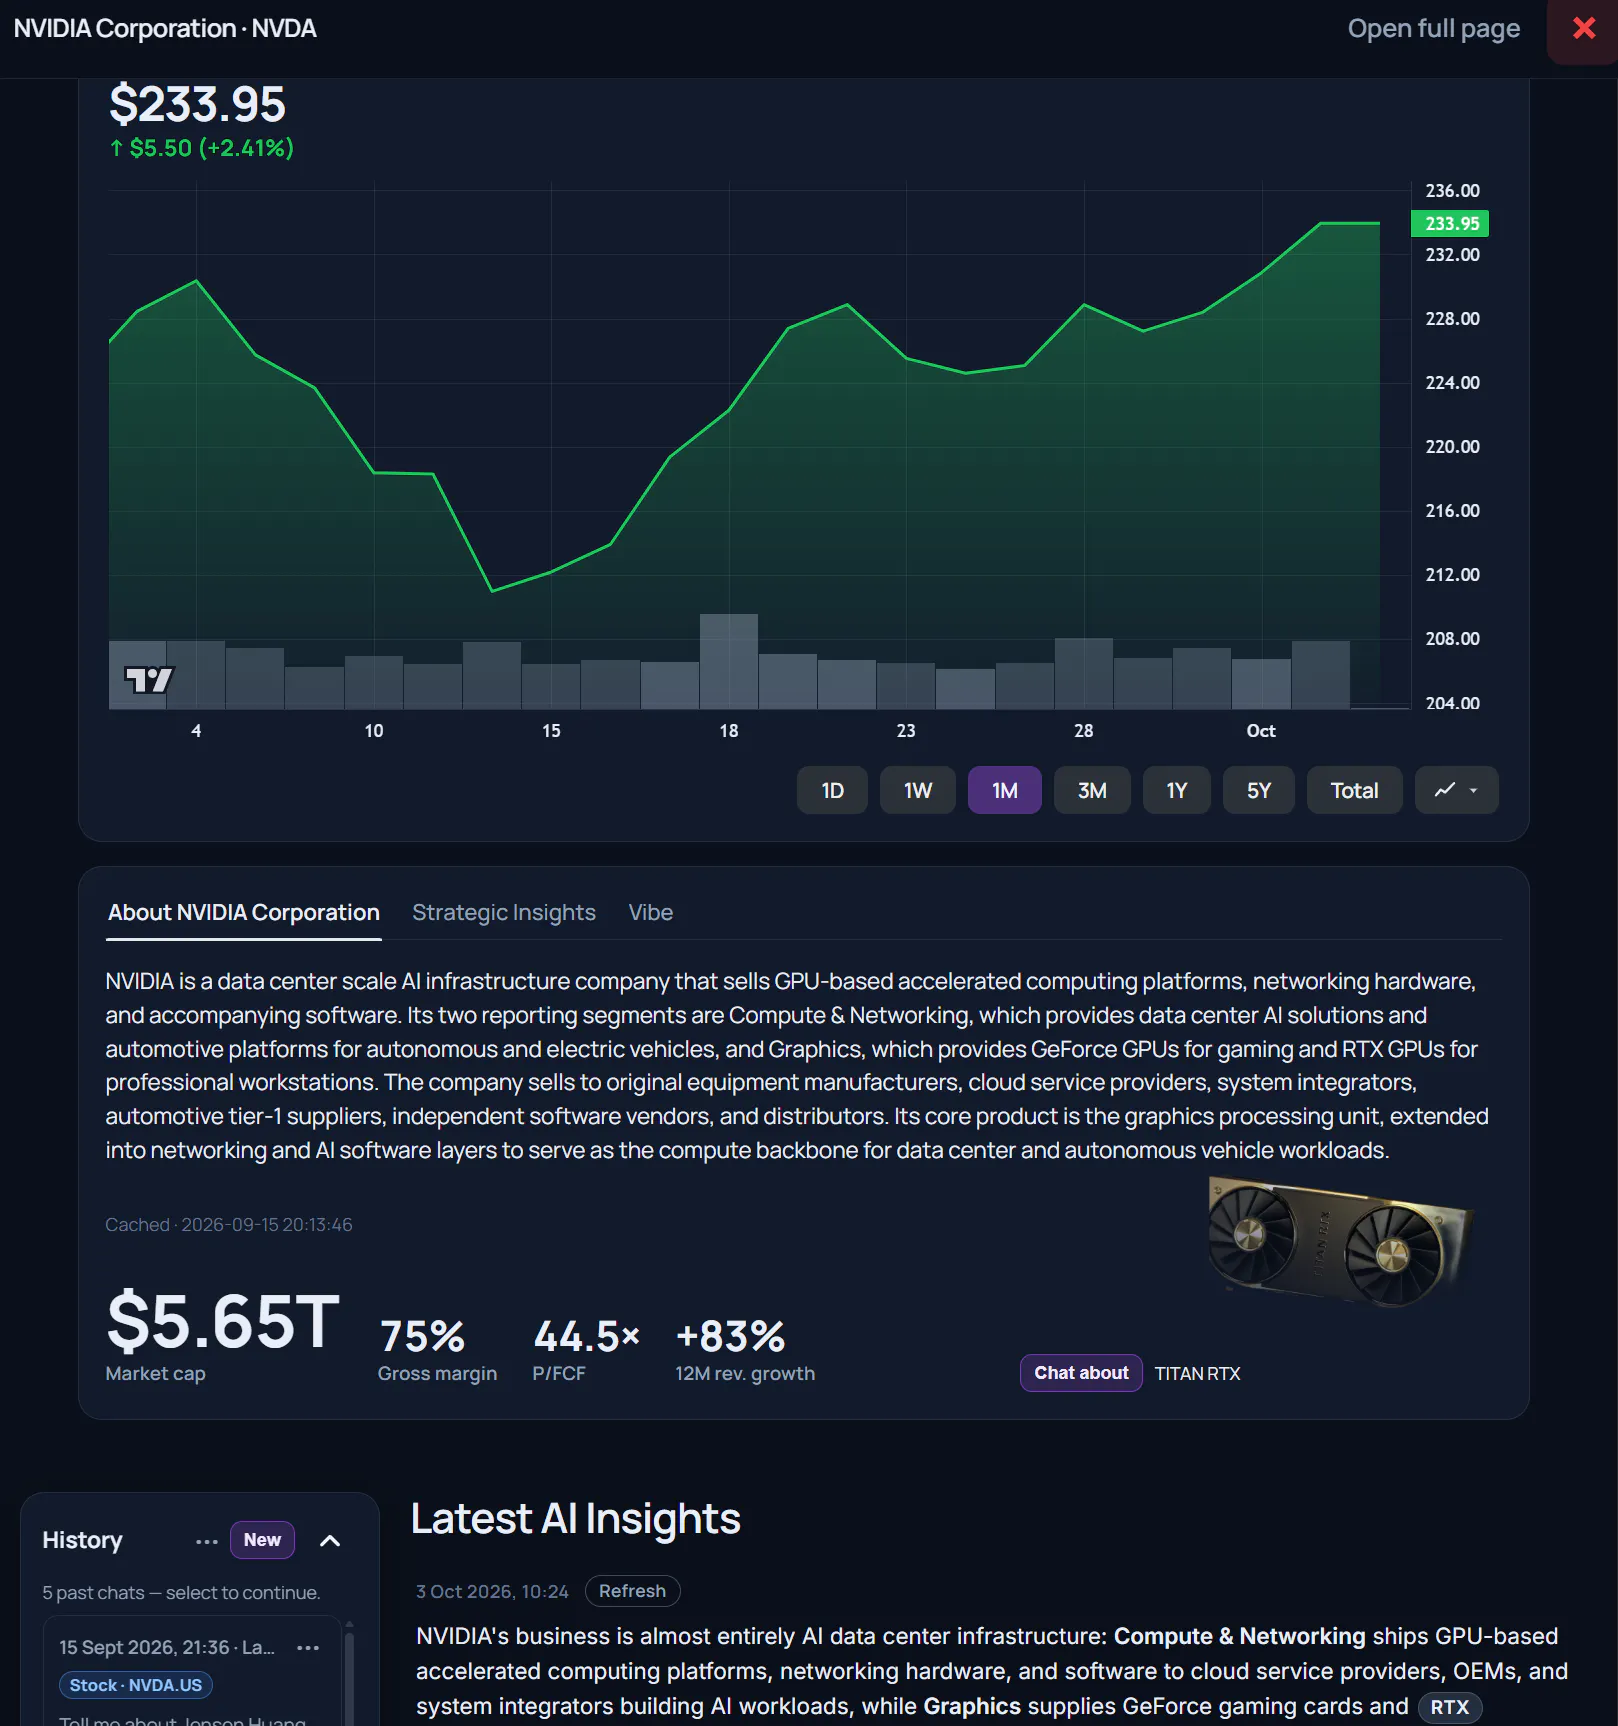Screen dimensions: 1618x1726
Task: Click the Chat about button
Action: click(1081, 1373)
